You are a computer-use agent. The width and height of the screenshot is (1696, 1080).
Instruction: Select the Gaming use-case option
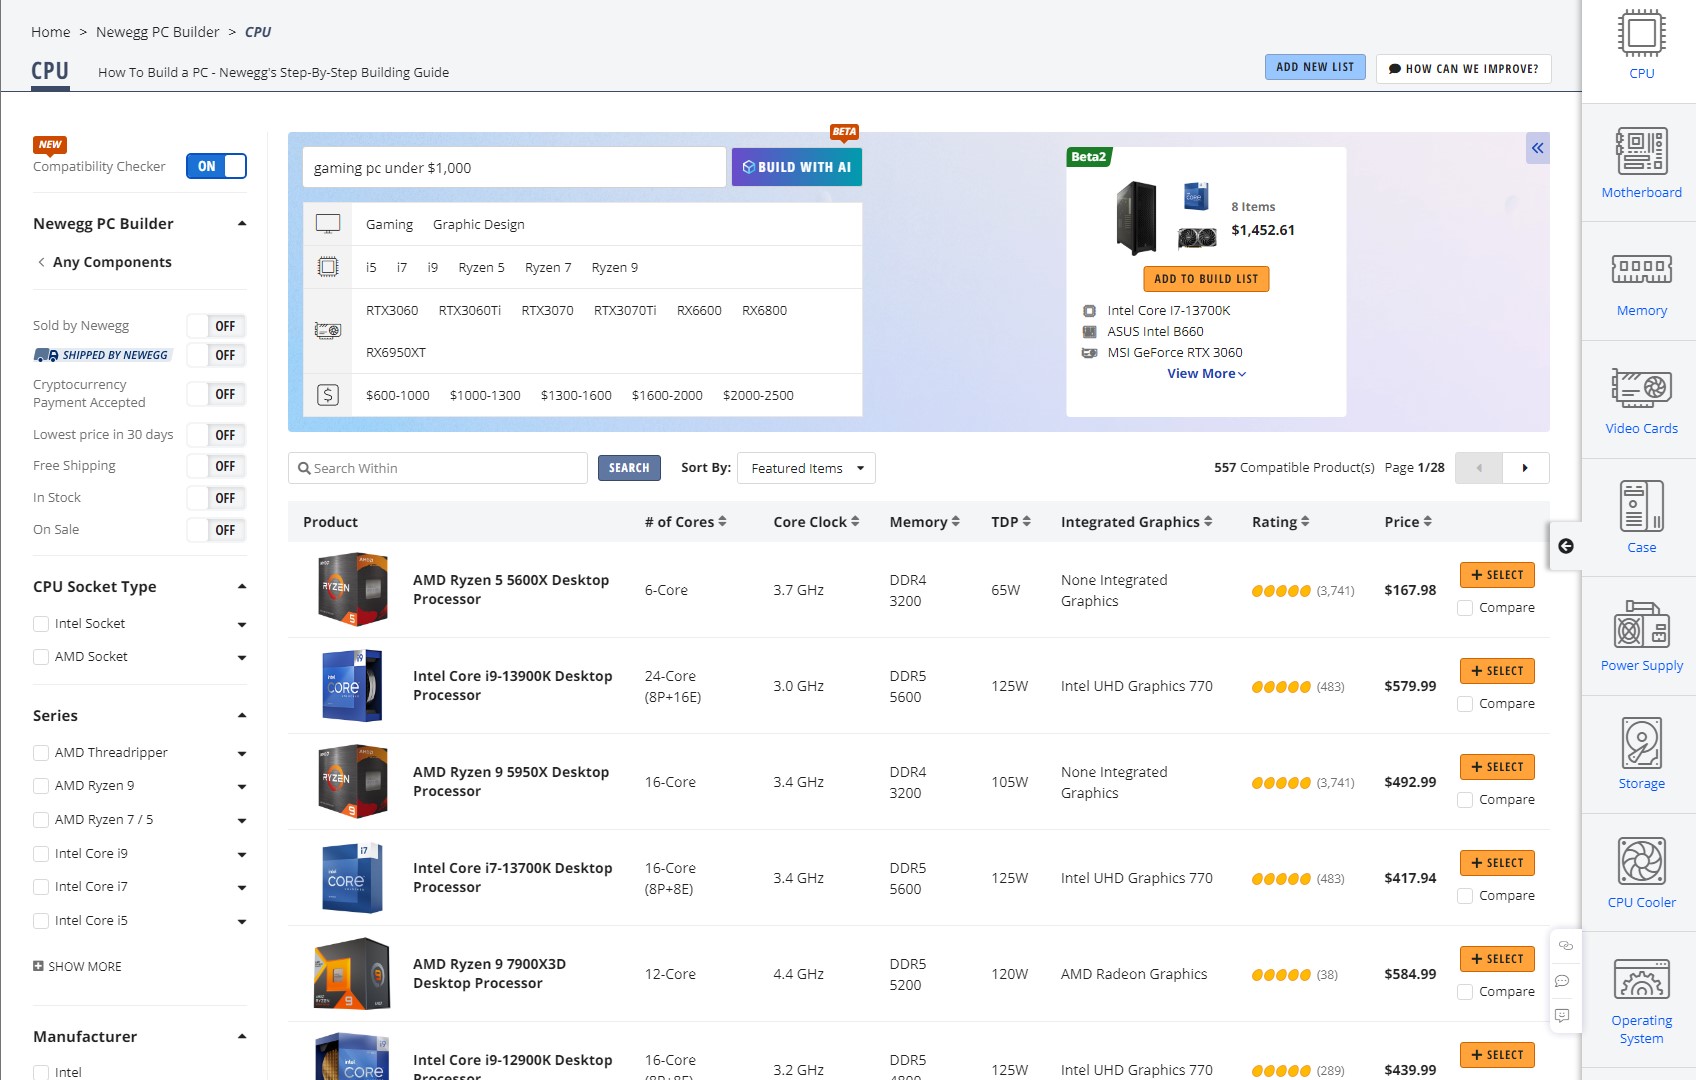click(389, 224)
